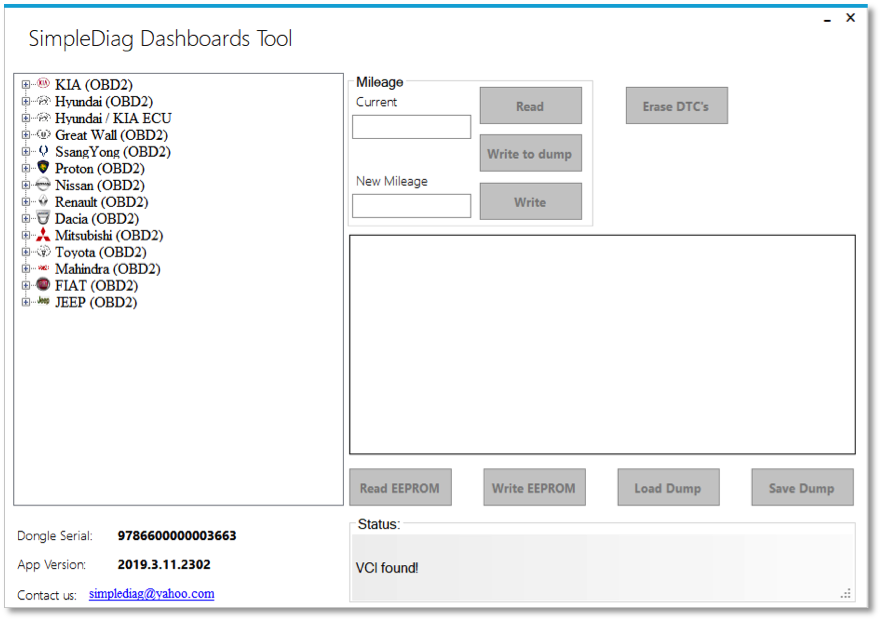Open the simplediag@yahoo.com contact link
This screenshot has height=621, width=882.
(x=151, y=593)
